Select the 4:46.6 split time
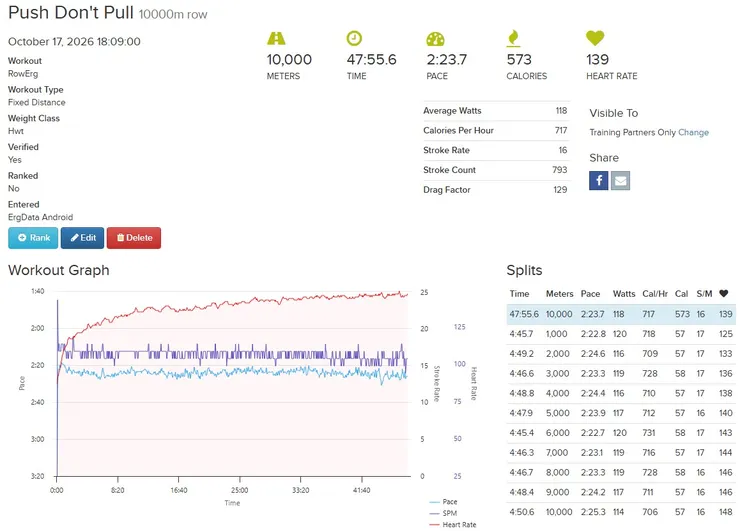Viewport: 740px width, 531px height. (x=521, y=374)
